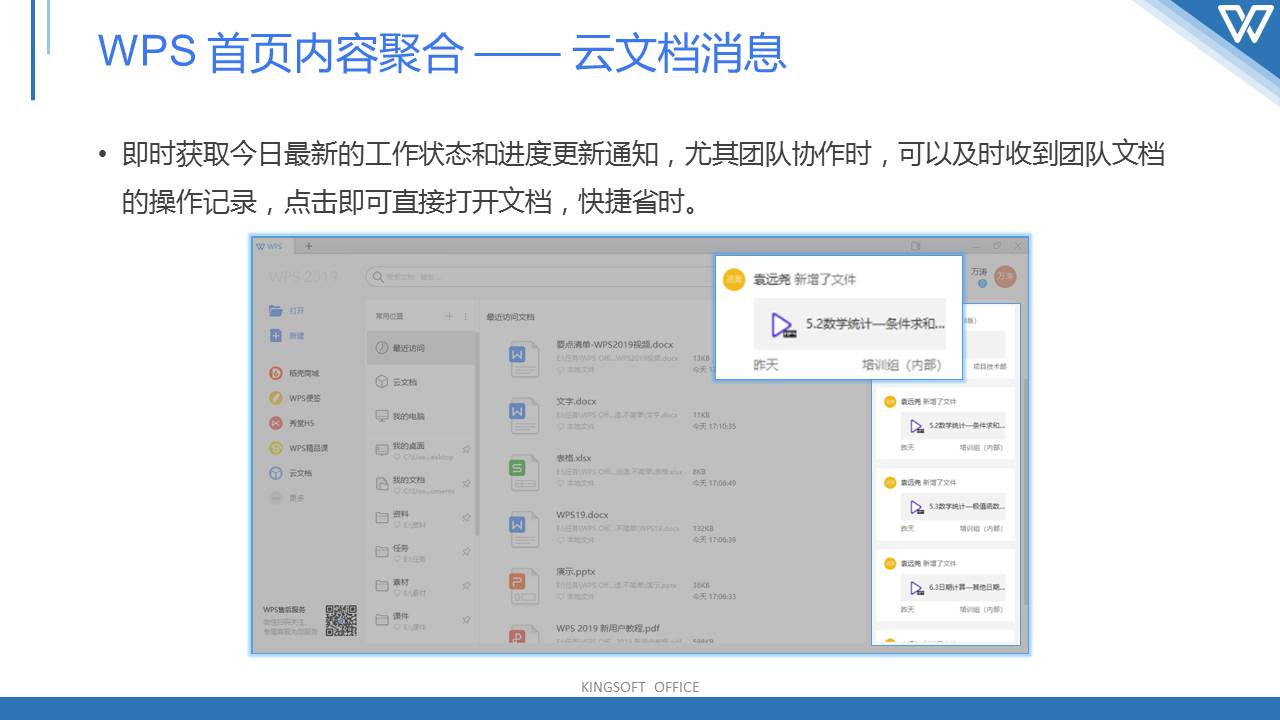Open 6.3日期计算 file in message list
1280x720 pixels.
[x=952, y=587]
